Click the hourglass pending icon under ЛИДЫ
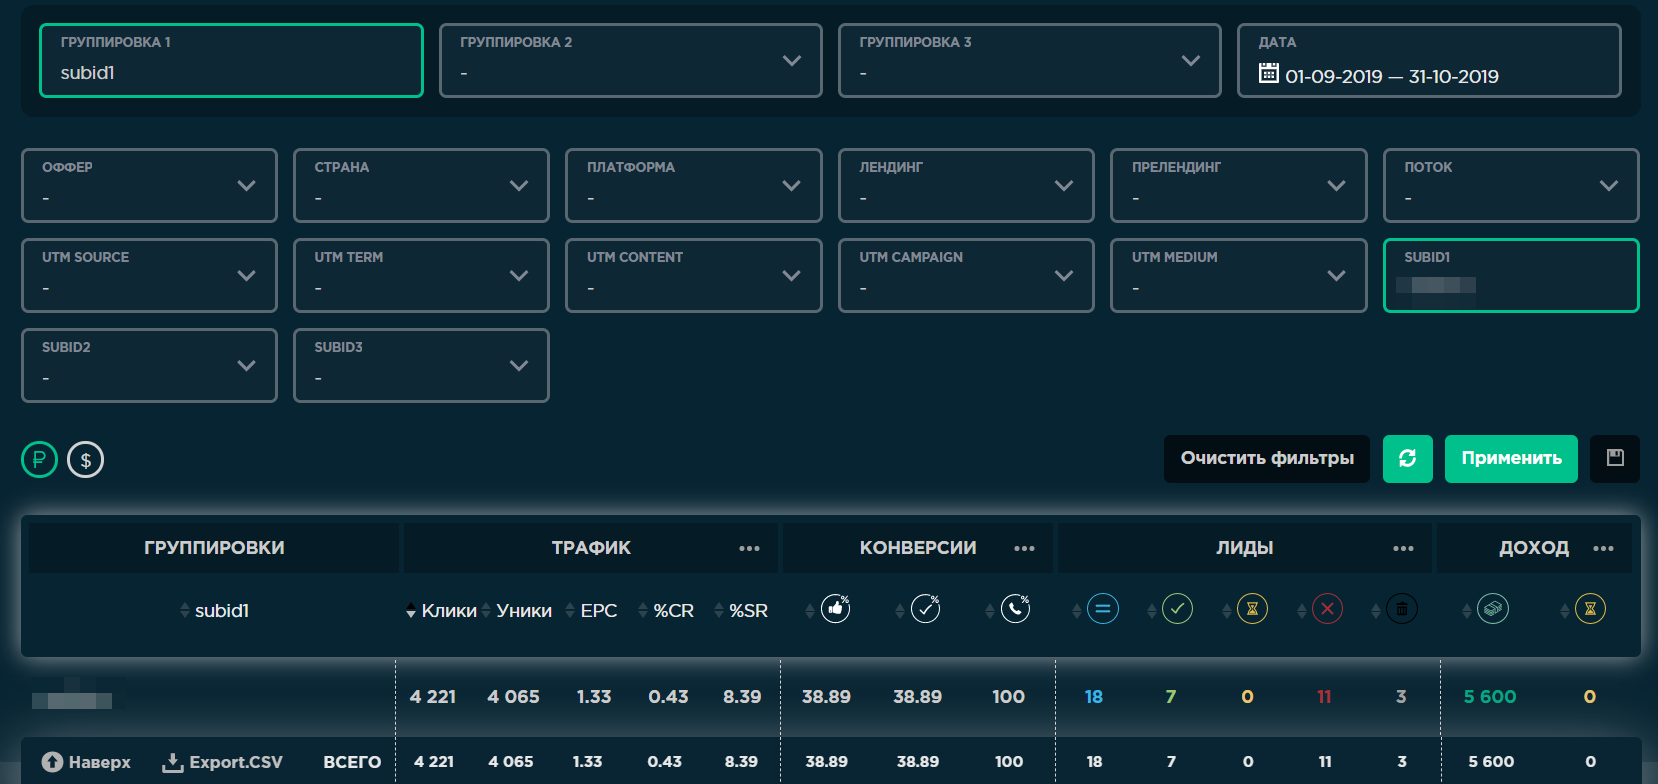Viewport: 1658px width, 784px height. click(1252, 608)
